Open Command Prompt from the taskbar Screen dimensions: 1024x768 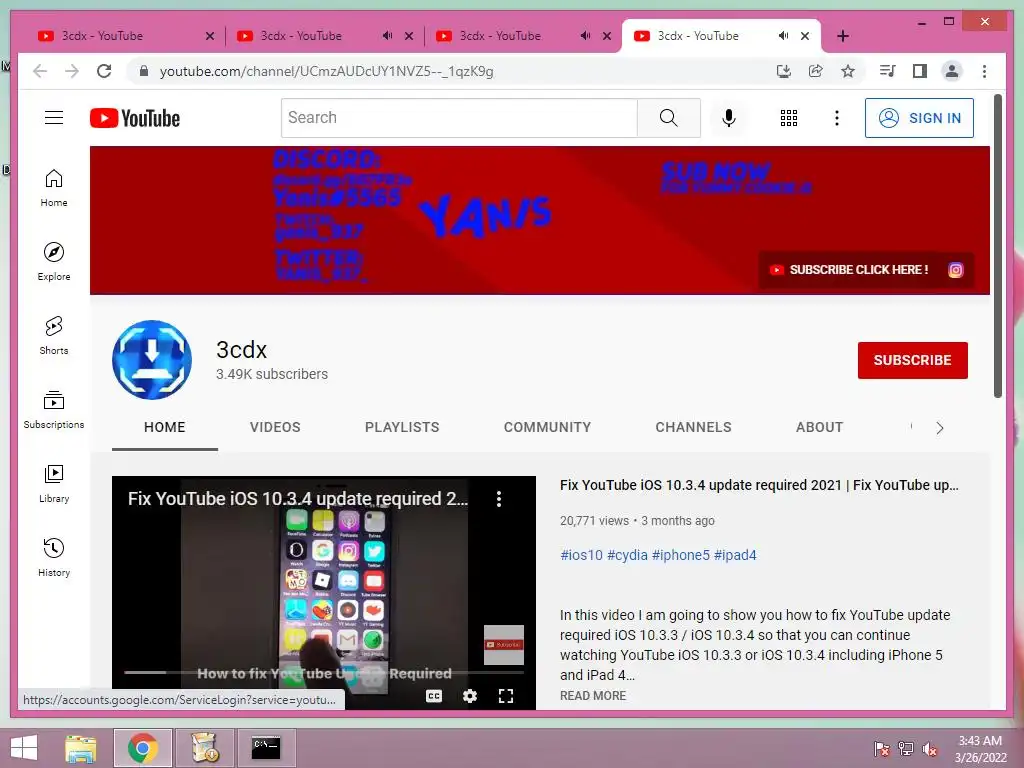point(266,748)
